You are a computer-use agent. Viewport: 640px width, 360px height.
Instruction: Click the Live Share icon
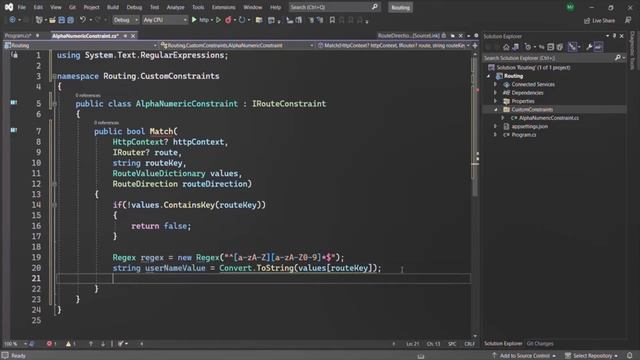coord(587,20)
